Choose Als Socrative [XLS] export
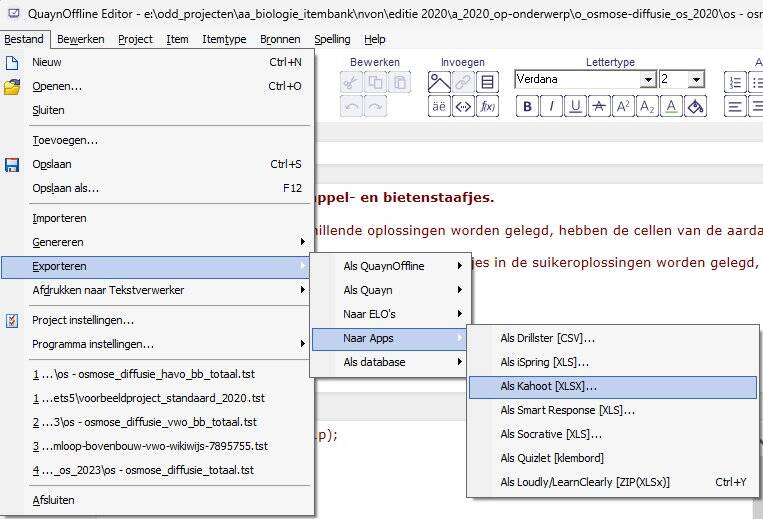This screenshot has width=763, height=519. (613, 434)
